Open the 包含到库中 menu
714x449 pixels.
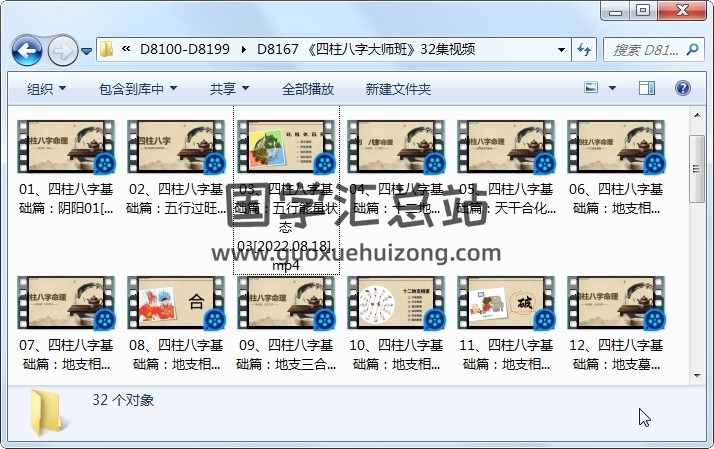[138, 89]
